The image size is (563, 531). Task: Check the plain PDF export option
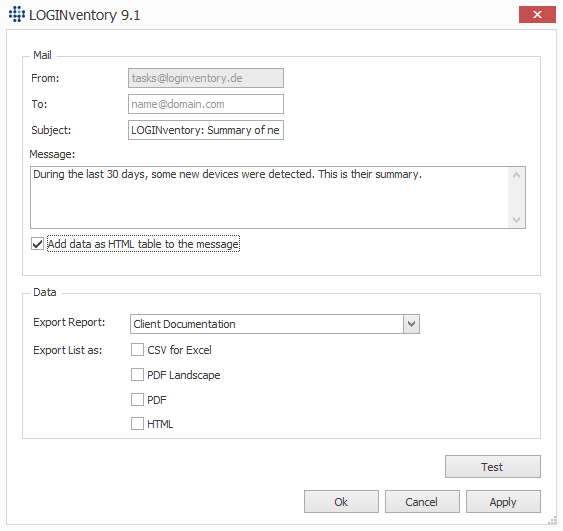coord(137,399)
